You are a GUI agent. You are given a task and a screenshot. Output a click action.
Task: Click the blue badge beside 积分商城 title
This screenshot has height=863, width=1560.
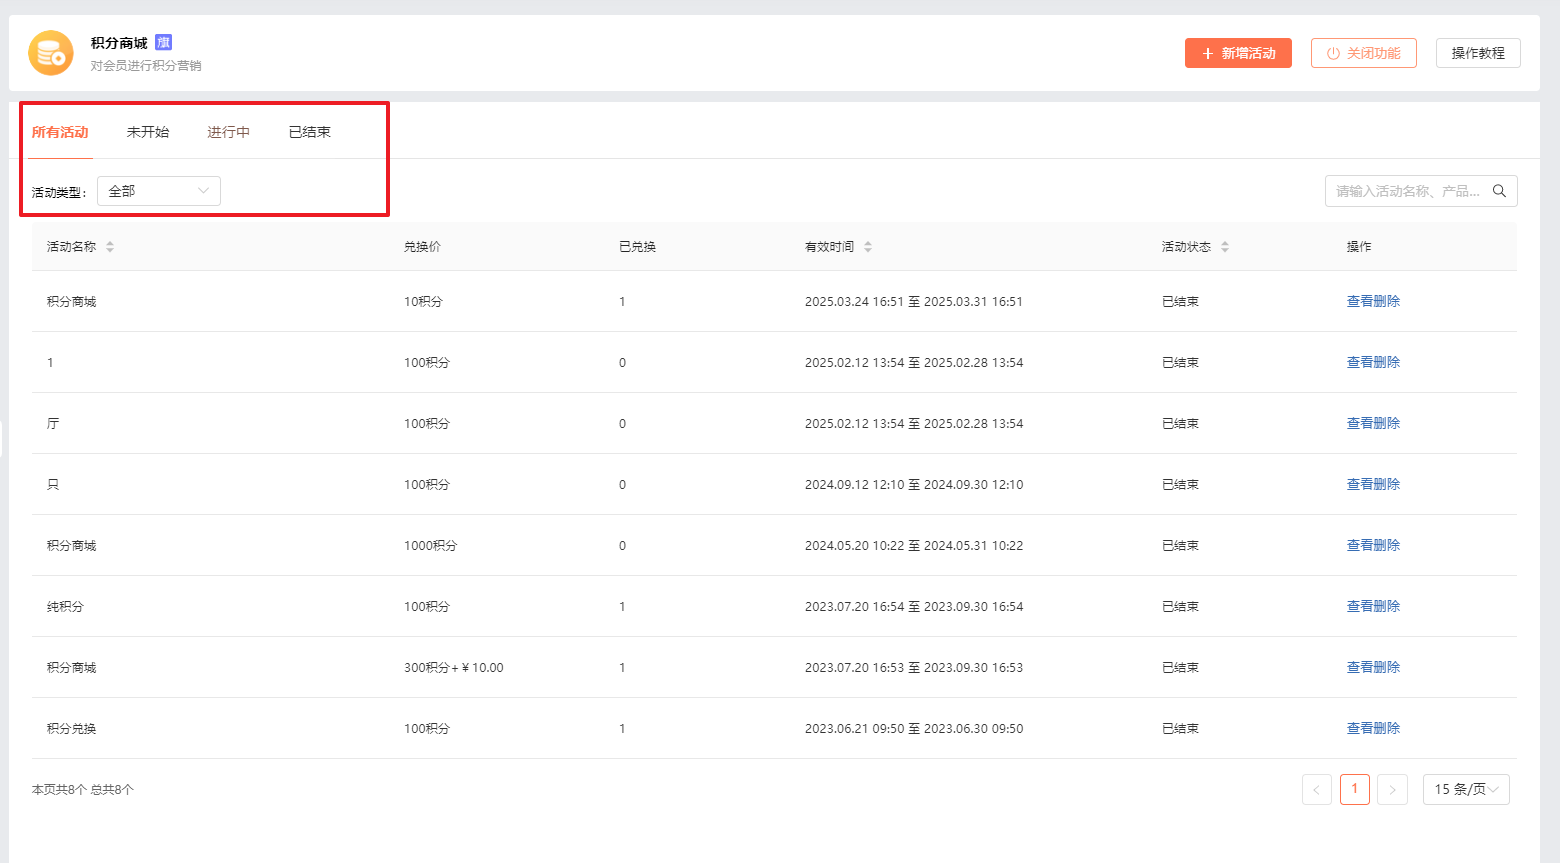(164, 42)
